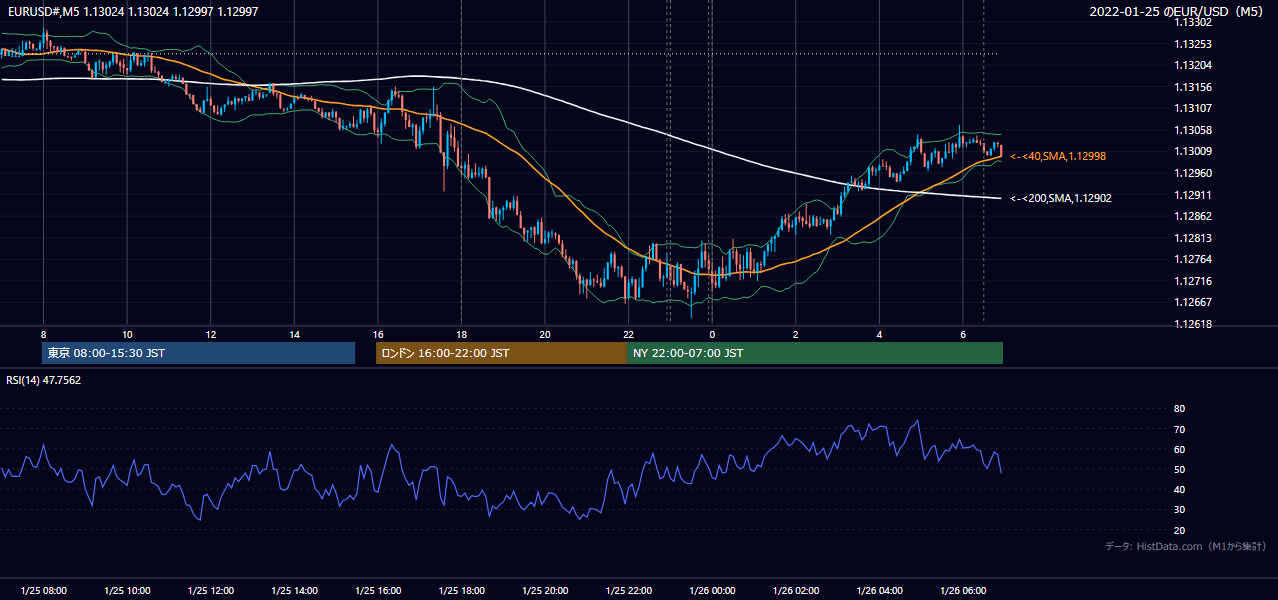Click the HistData.com data source credit

click(1186, 546)
